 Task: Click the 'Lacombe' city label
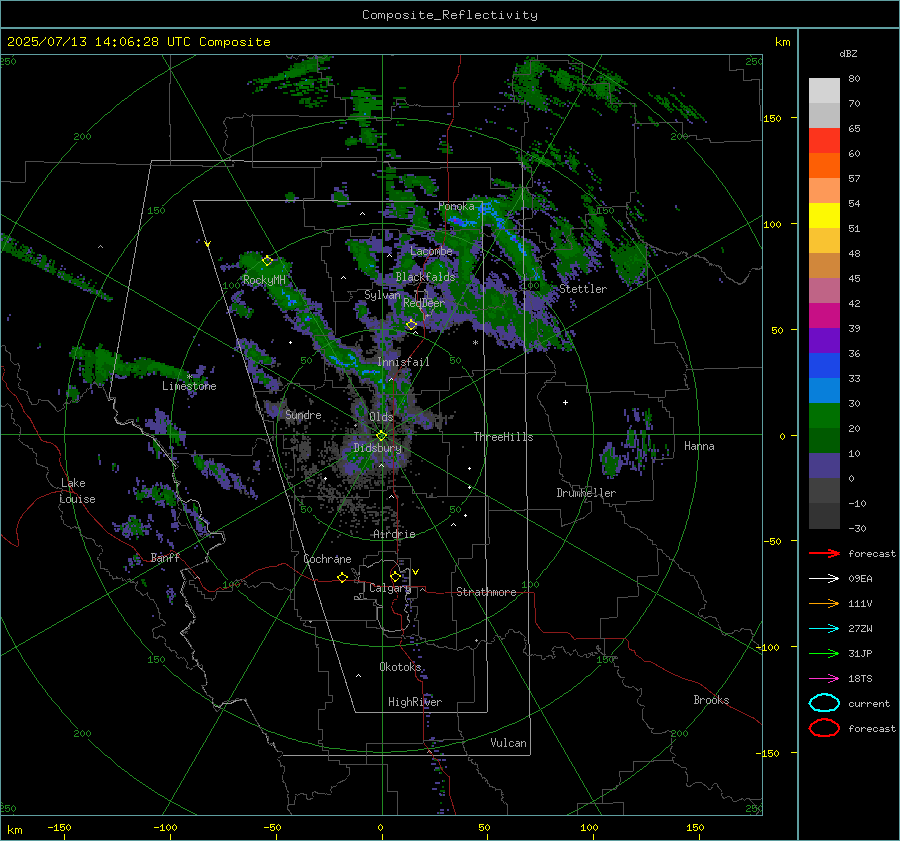431,251
